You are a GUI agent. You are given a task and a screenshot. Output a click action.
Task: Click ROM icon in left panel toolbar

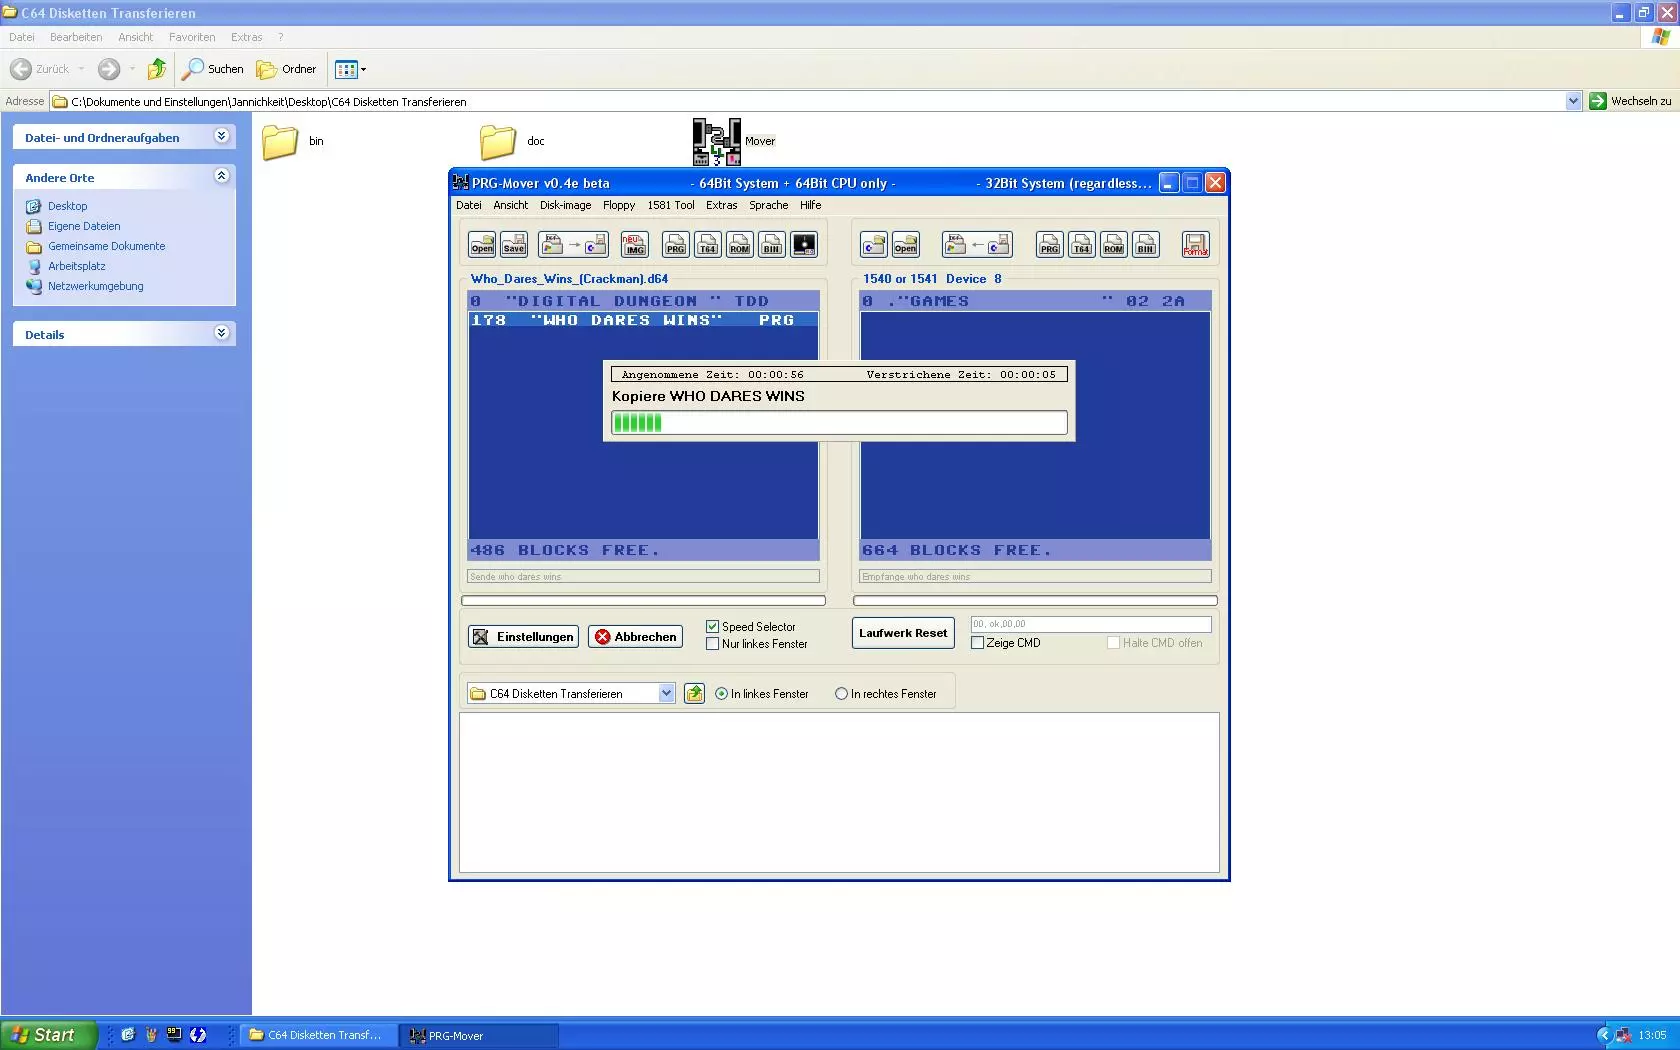740,245
